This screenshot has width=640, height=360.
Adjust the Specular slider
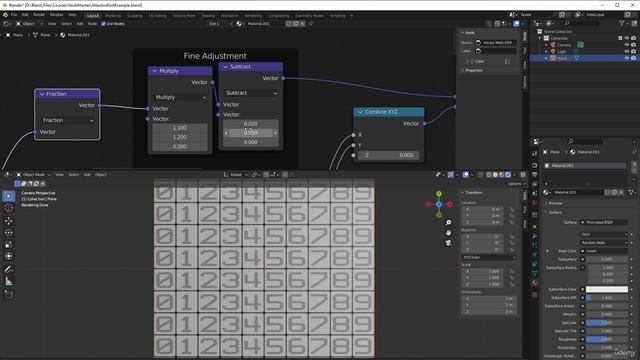click(x=607, y=322)
